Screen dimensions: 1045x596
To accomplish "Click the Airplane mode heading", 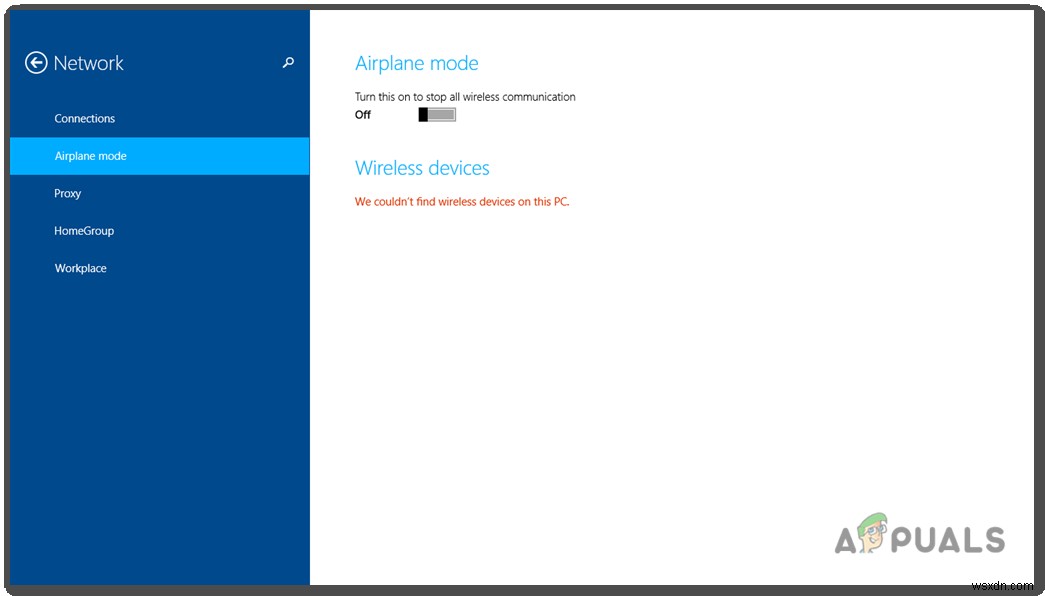I will pos(417,63).
